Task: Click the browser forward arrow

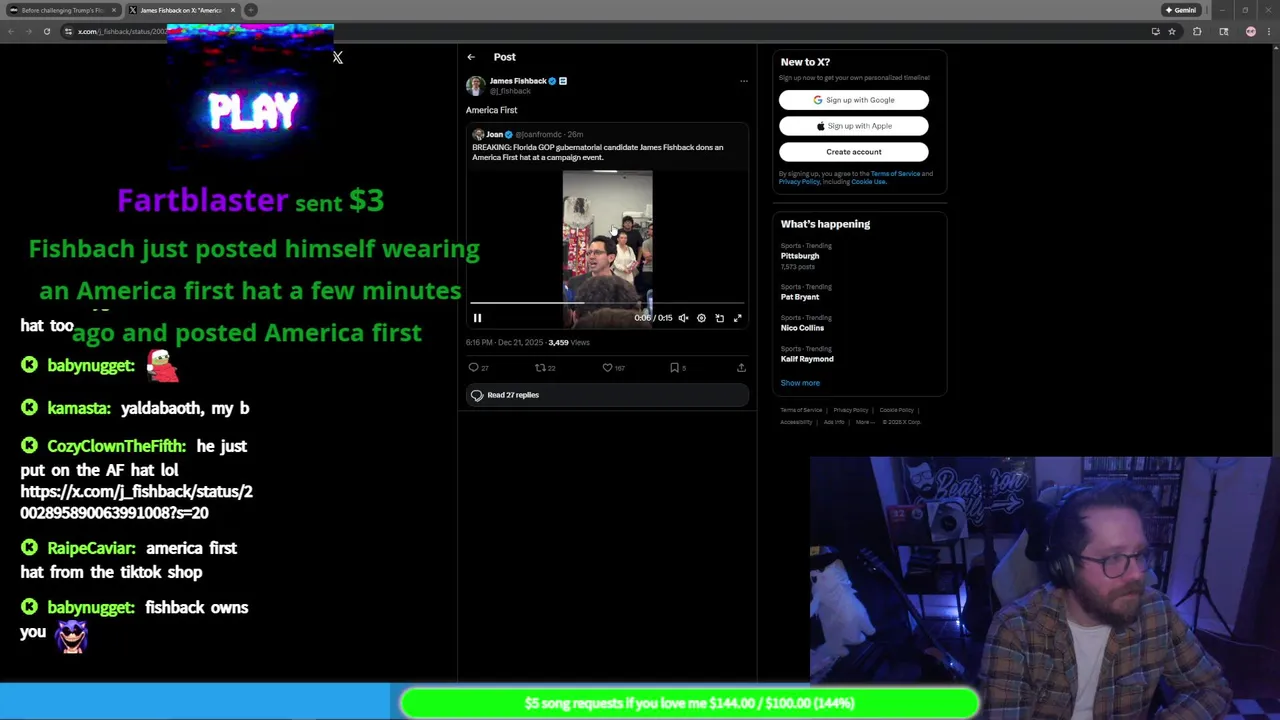Action: point(28,31)
